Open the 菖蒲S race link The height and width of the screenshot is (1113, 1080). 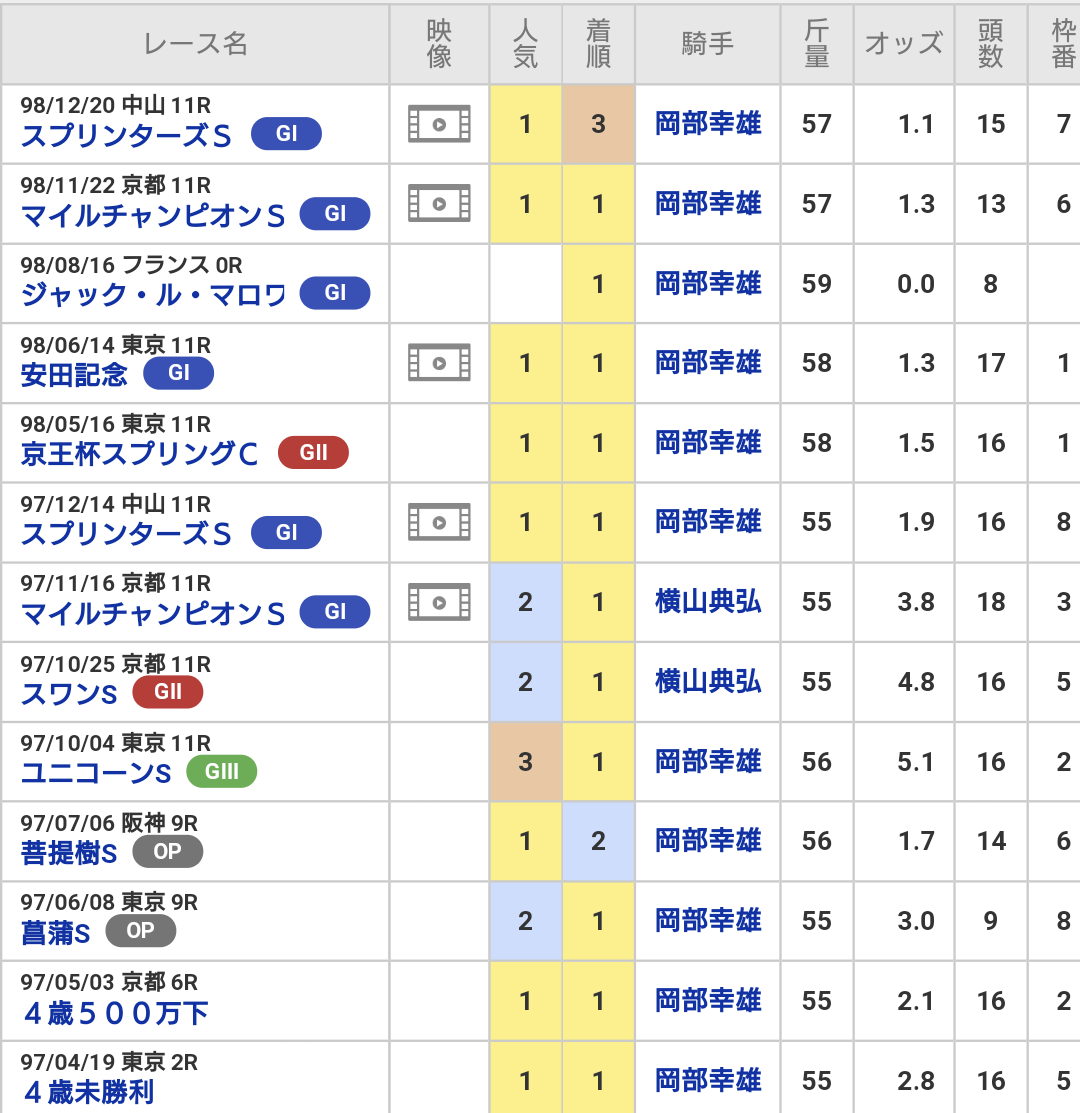(x=56, y=932)
